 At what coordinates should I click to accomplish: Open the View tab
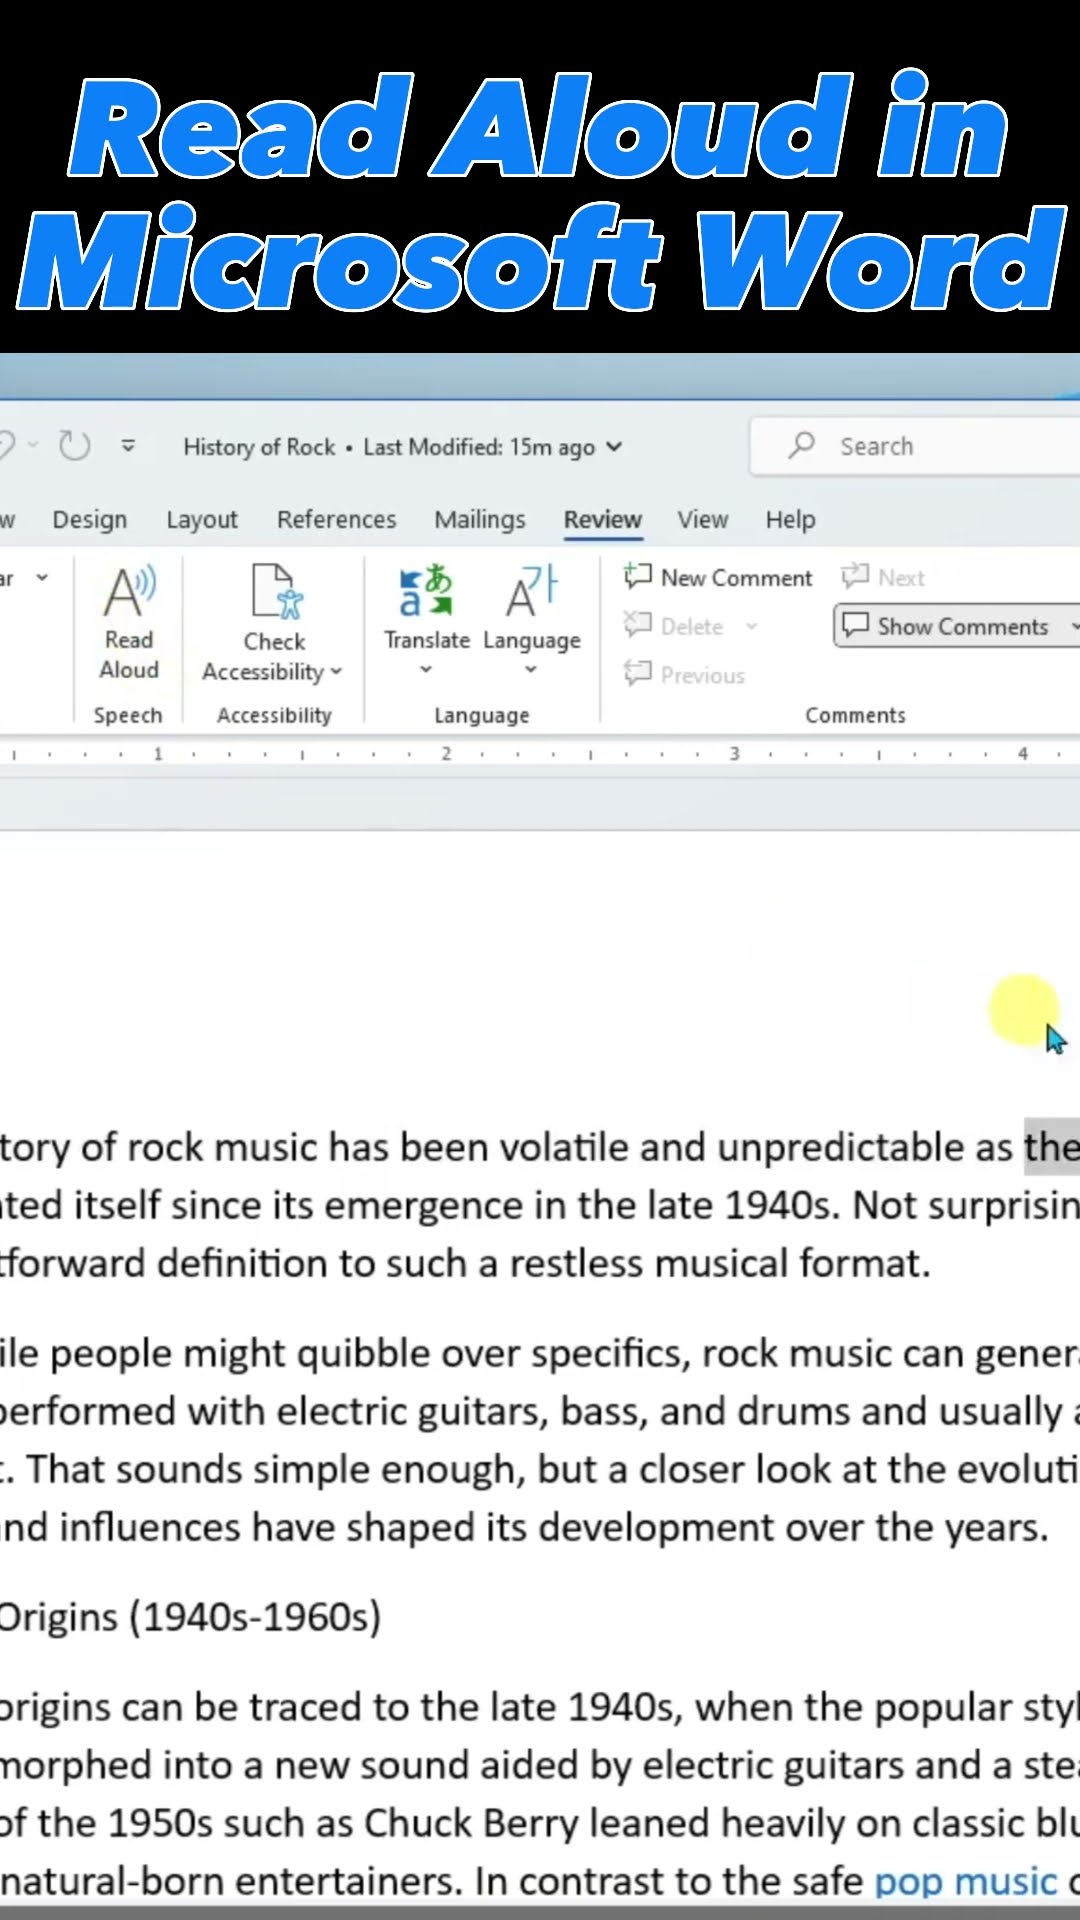703,520
